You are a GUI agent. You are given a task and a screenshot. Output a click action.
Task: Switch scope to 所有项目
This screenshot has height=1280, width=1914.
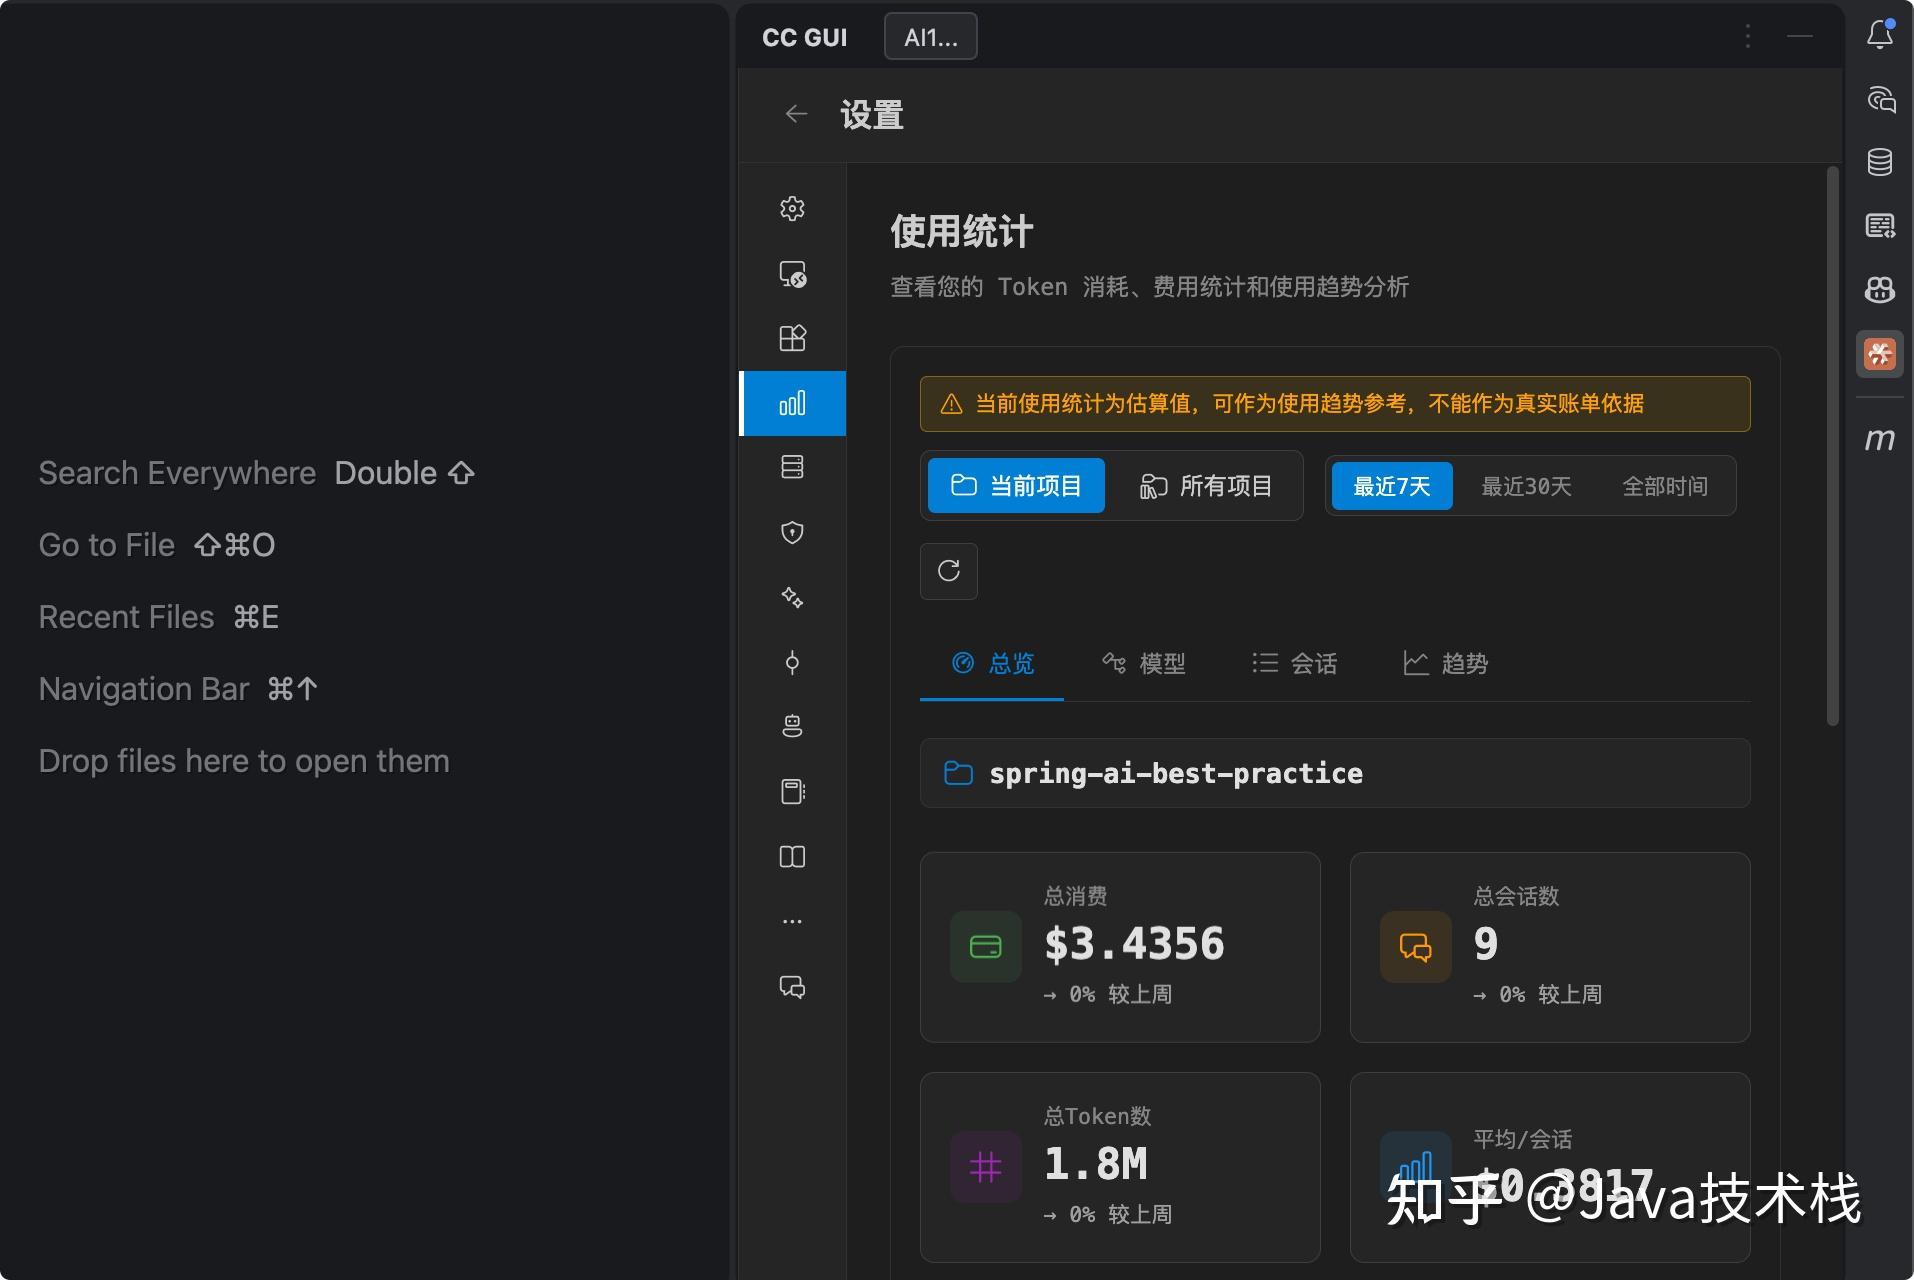tap(1206, 486)
